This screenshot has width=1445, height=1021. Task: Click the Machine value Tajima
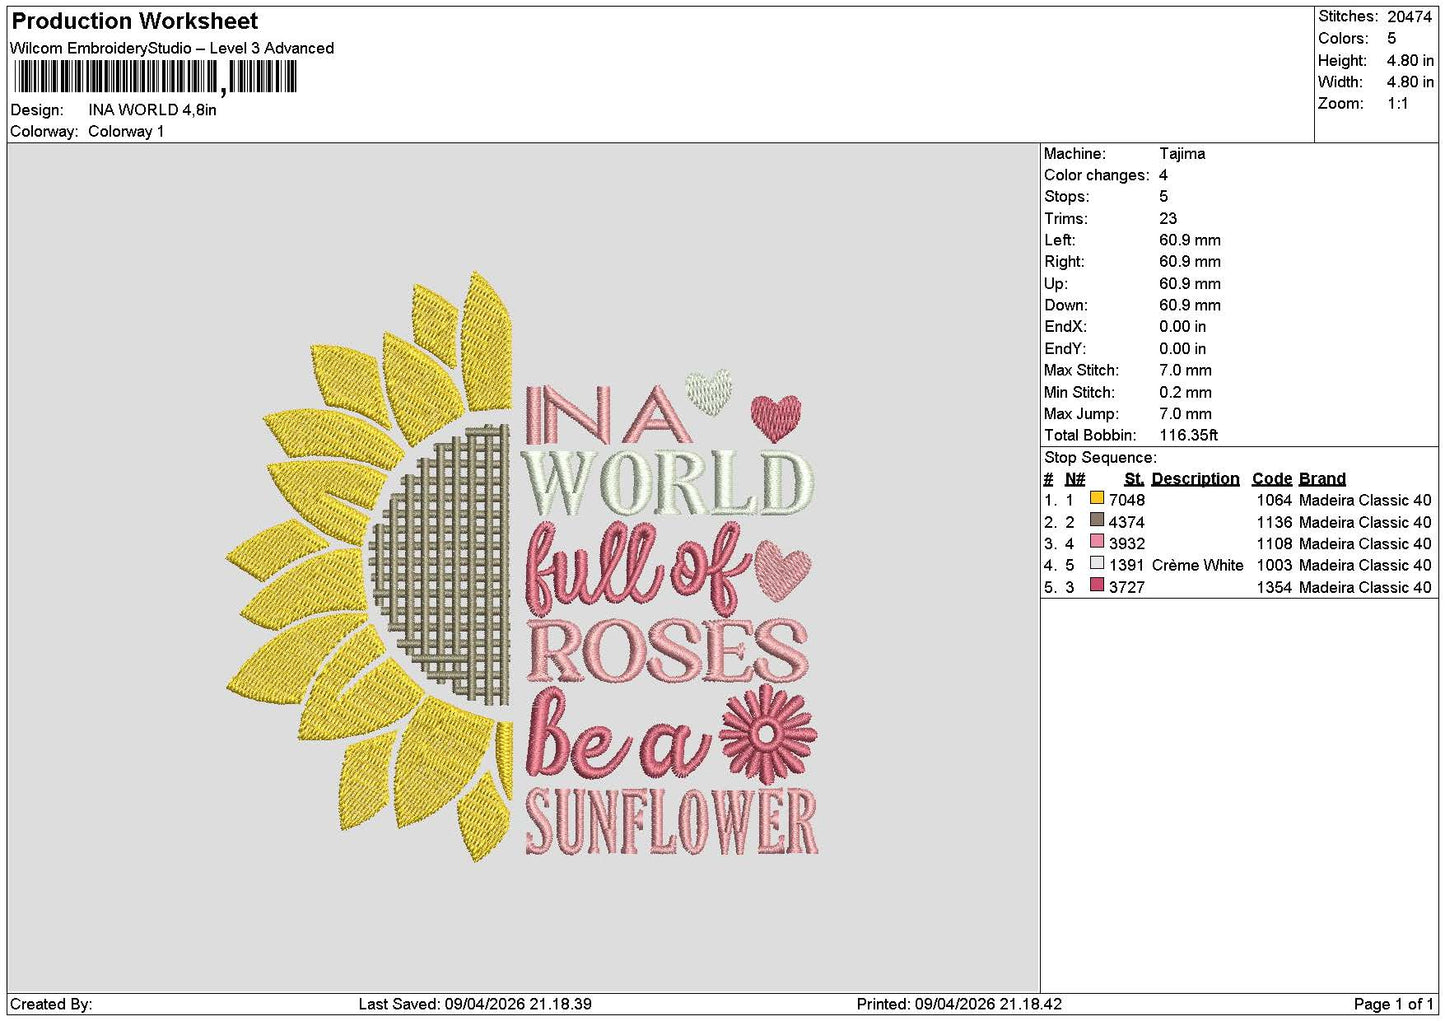(1182, 154)
